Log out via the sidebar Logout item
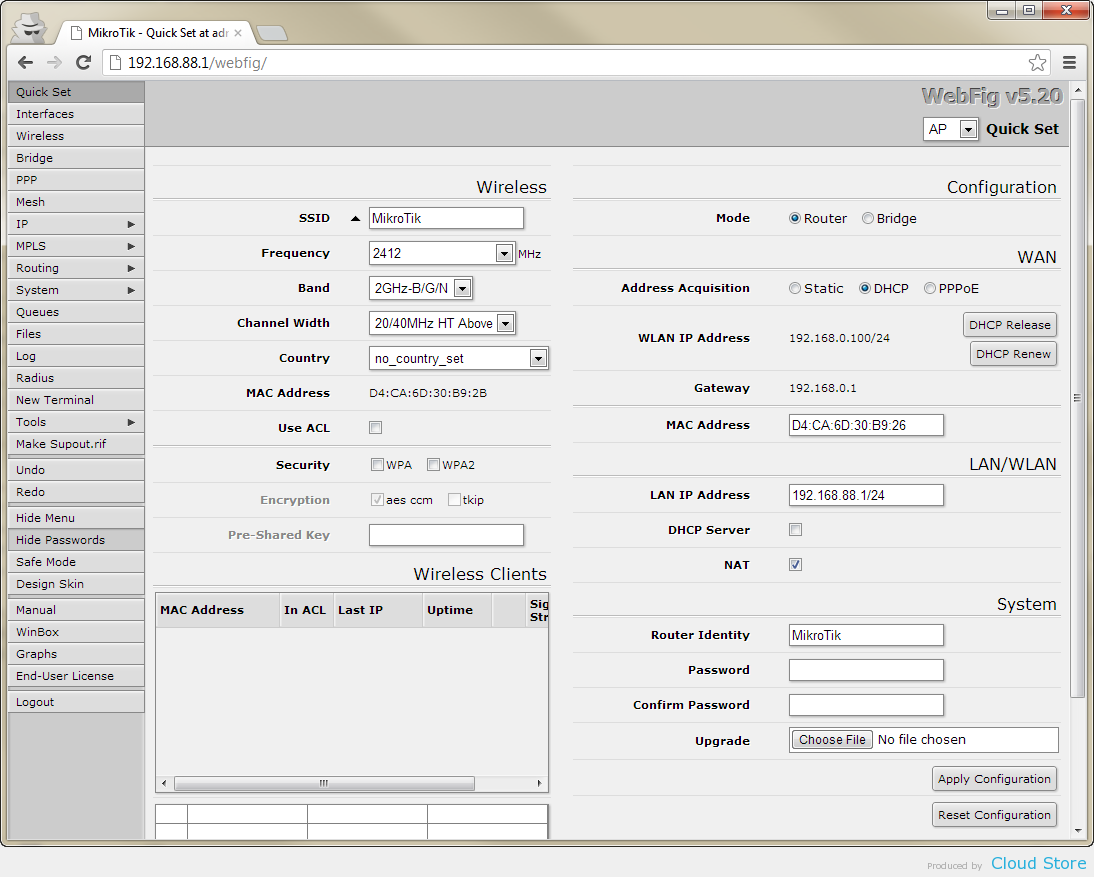Viewport: 1094px width, 877px height. [x=76, y=702]
